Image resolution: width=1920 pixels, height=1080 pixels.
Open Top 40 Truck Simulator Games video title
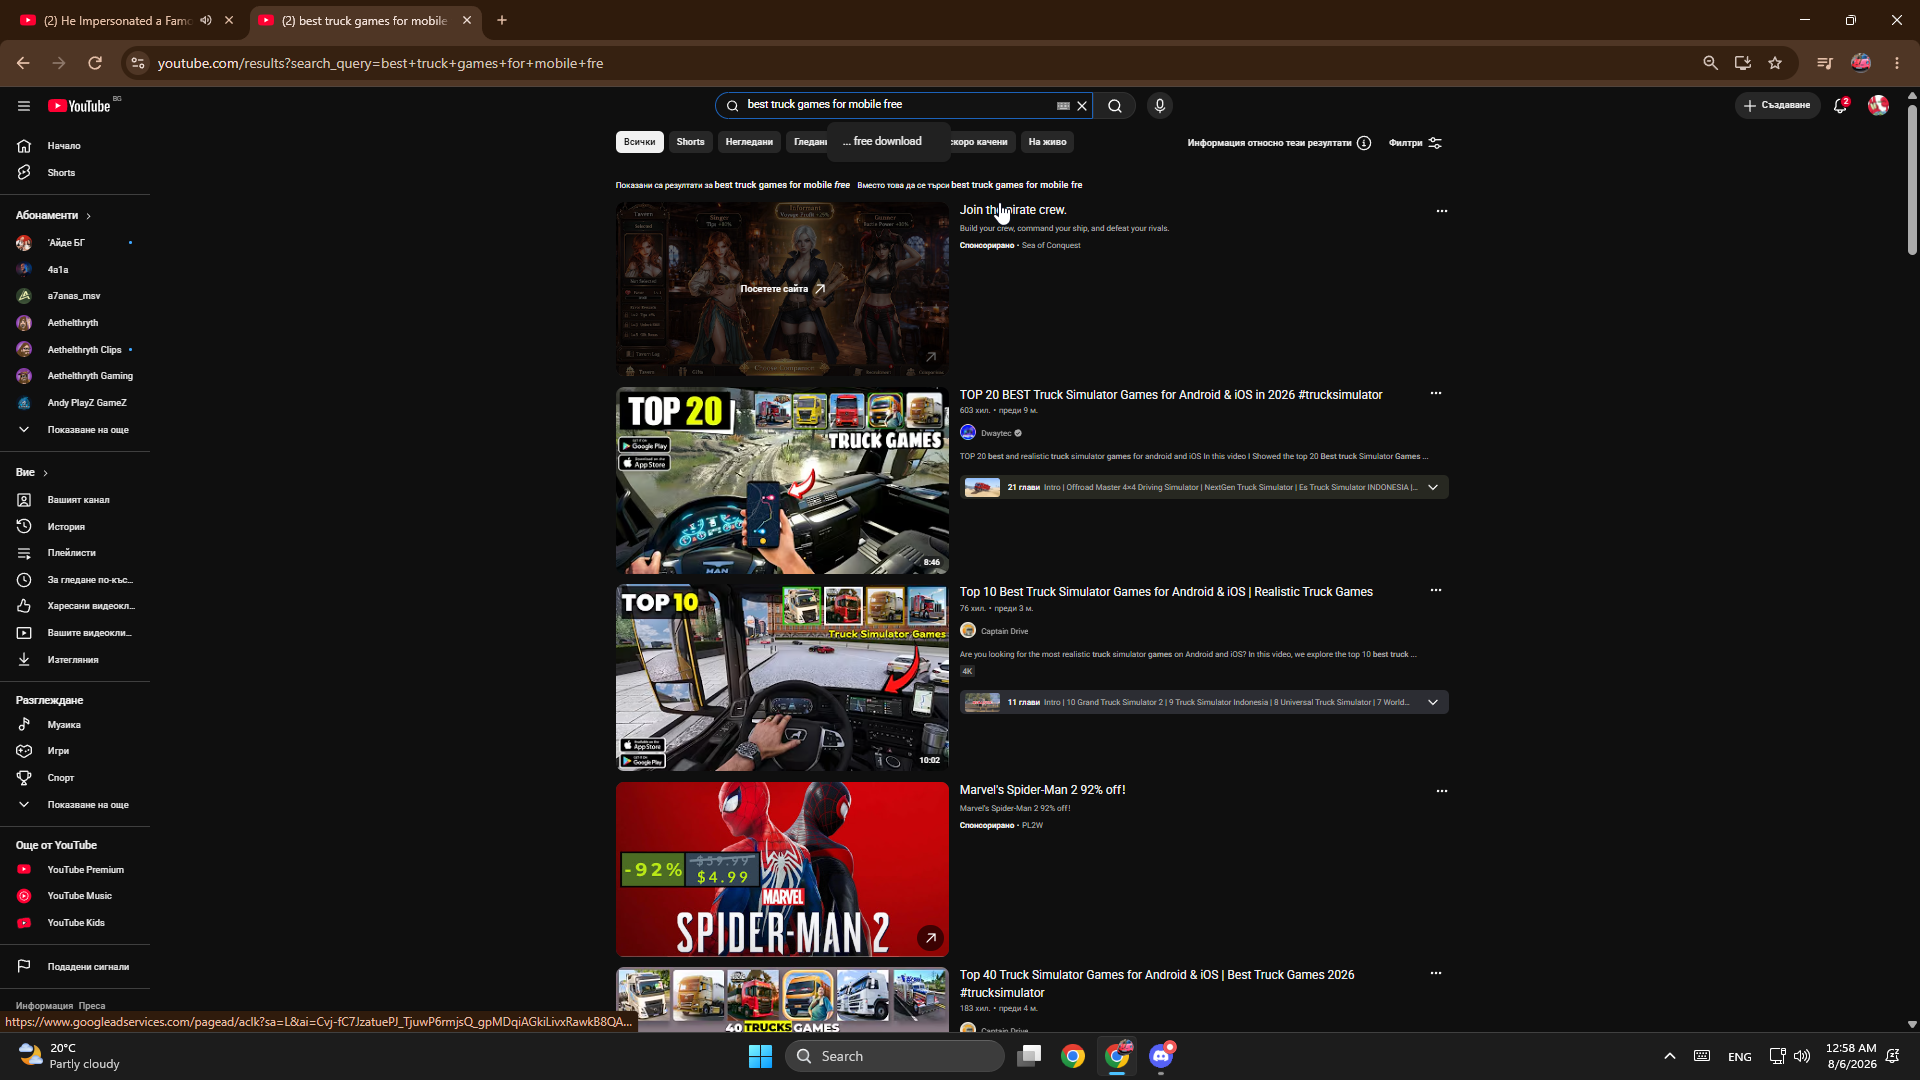click(x=1157, y=984)
